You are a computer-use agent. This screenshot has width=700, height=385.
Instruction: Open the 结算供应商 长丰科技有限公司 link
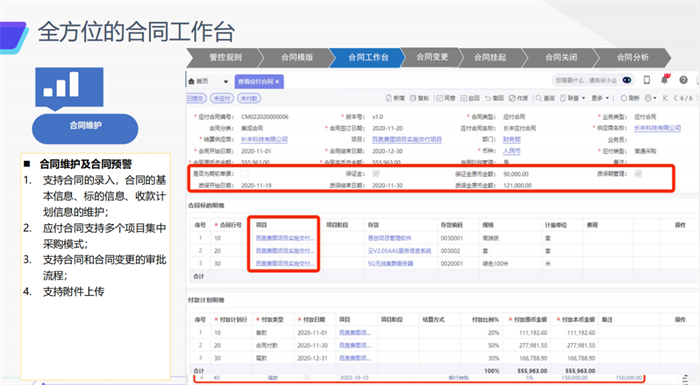(x=264, y=140)
